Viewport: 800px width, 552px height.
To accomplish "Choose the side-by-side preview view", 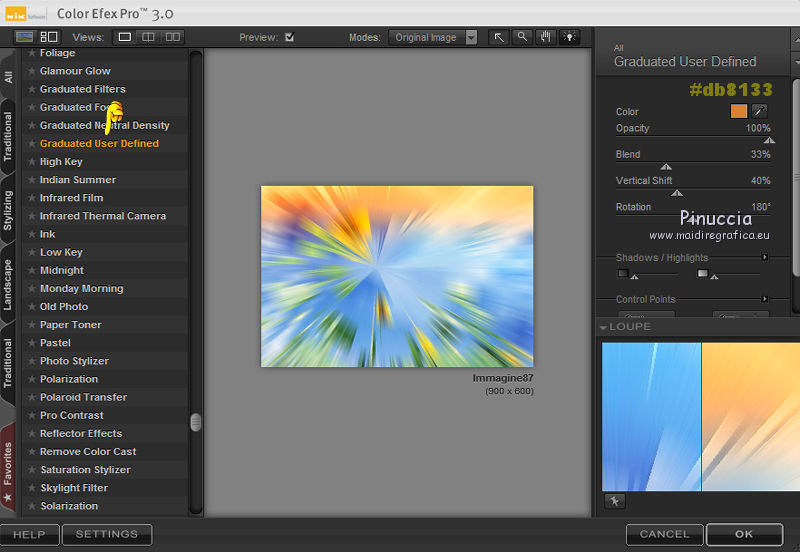I will click(x=174, y=37).
